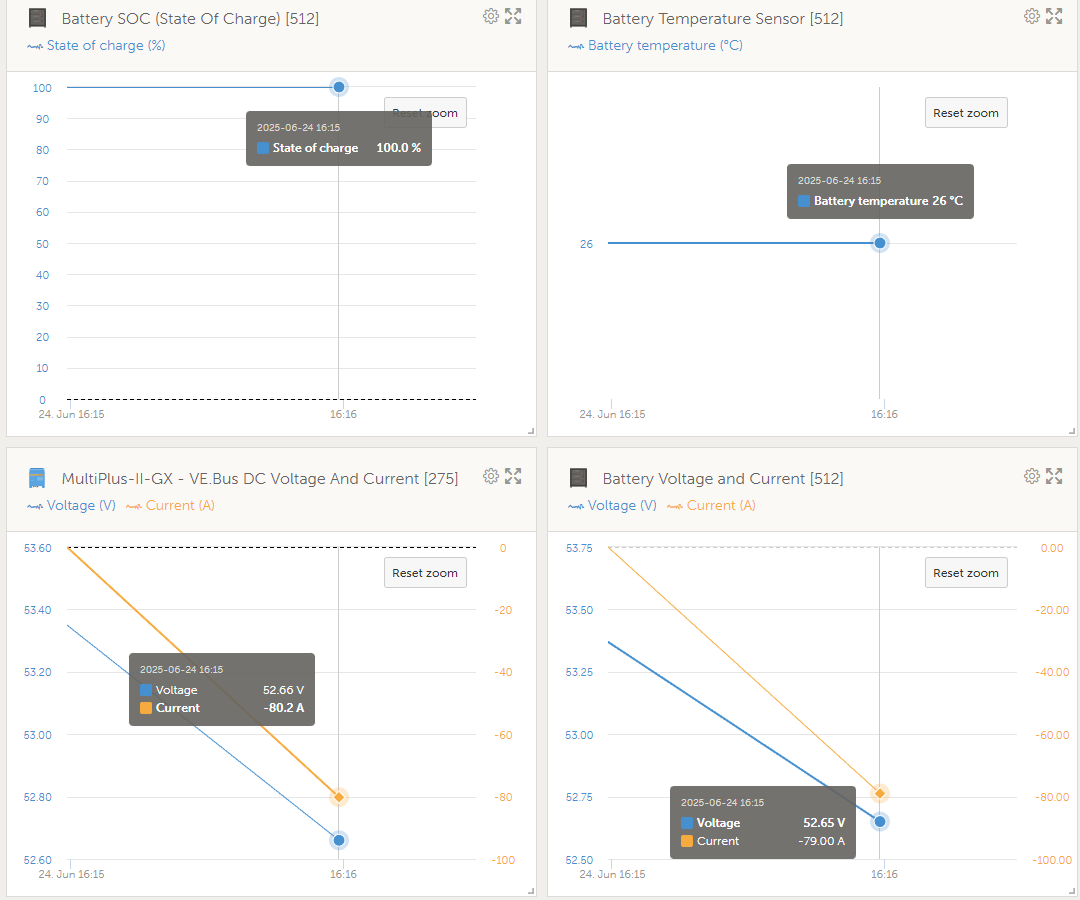Click the 100% state of charge data point

pyautogui.click(x=339, y=87)
